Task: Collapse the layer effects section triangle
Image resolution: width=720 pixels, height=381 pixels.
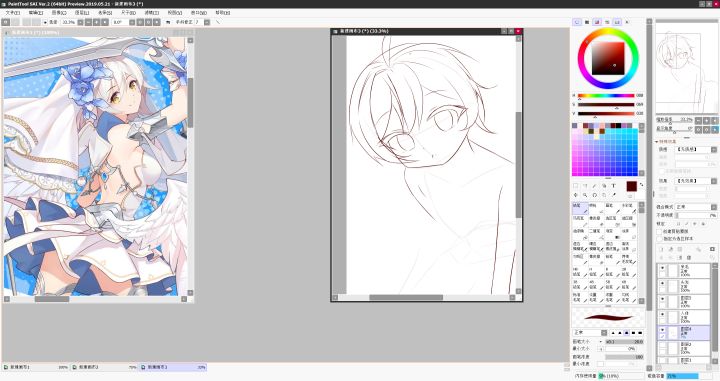Action: coord(657,141)
